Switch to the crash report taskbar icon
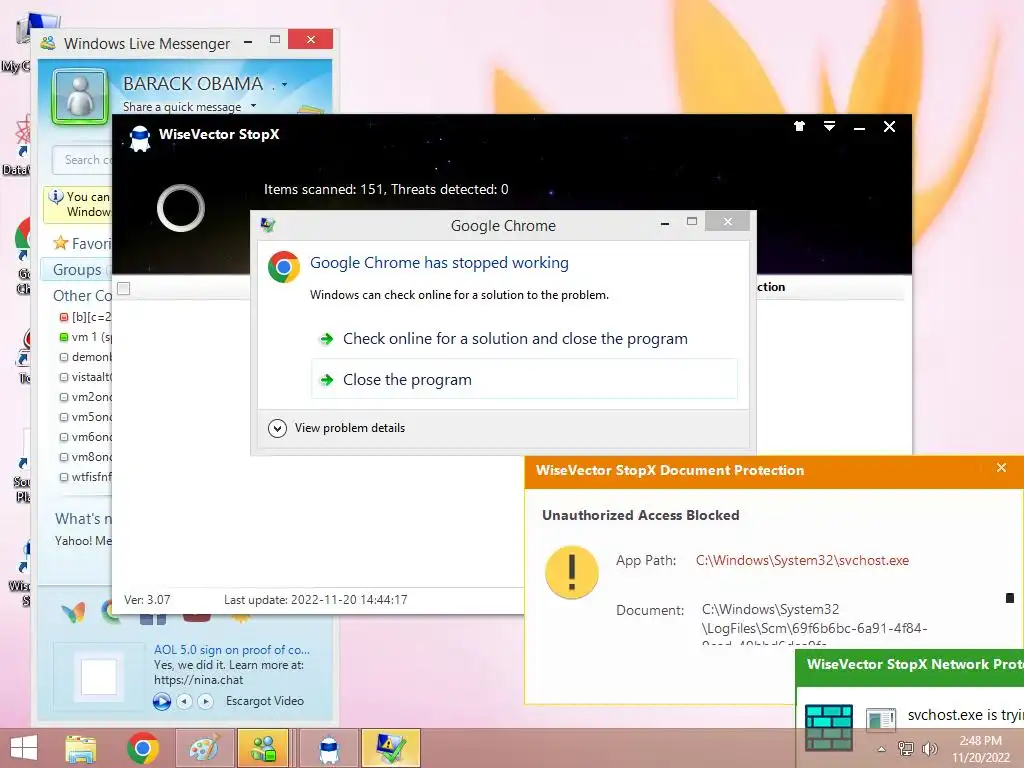Image resolution: width=1024 pixels, height=768 pixels. (391, 748)
